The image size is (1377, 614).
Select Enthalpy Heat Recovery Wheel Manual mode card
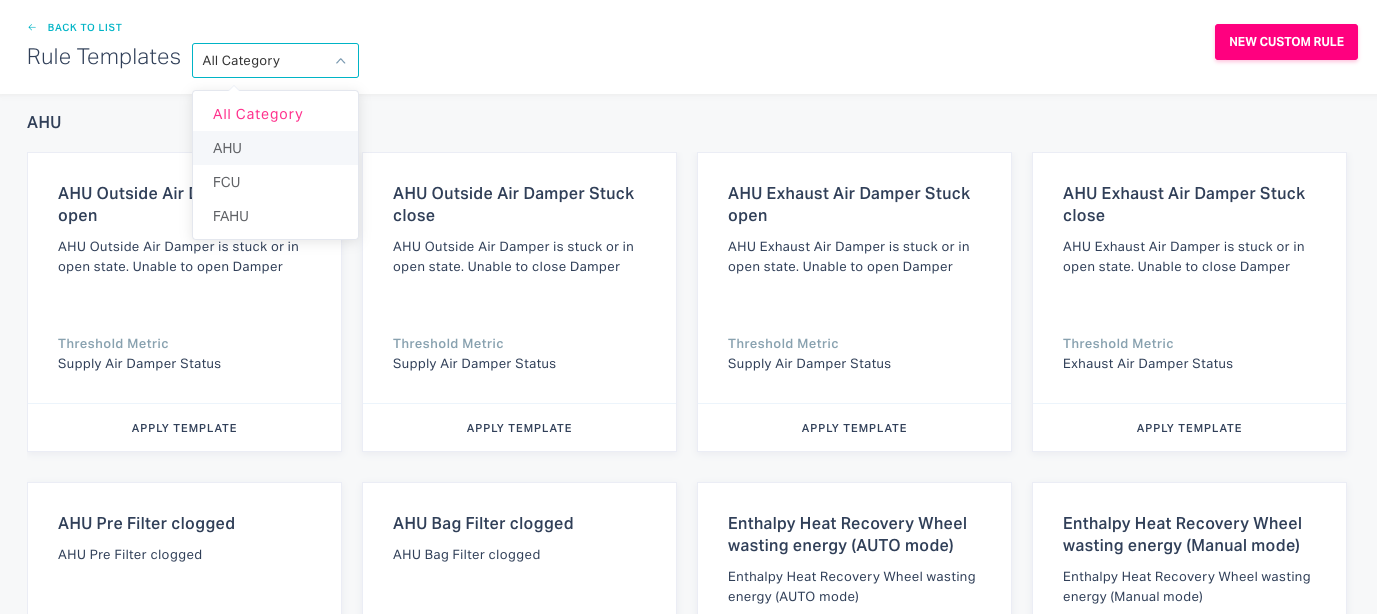pyautogui.click(x=1182, y=534)
